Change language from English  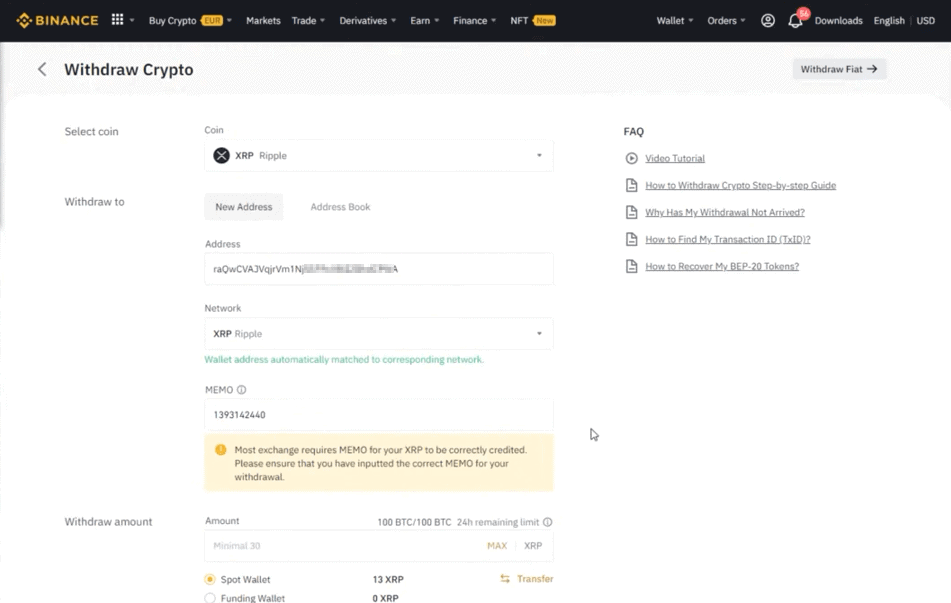pos(889,21)
